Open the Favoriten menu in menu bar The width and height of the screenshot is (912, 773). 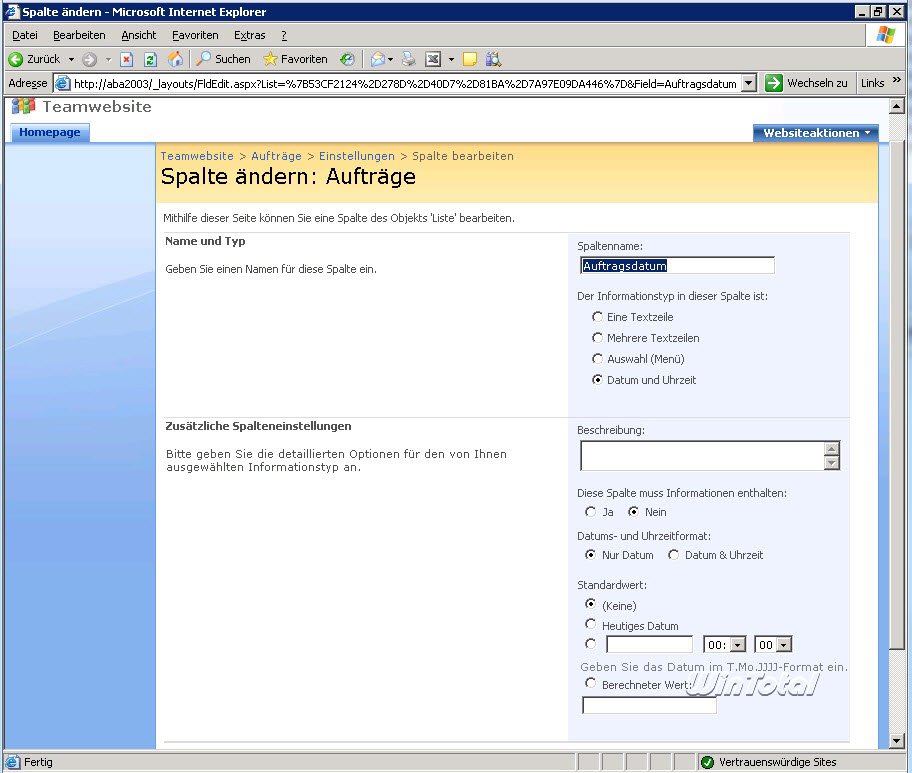tap(195, 35)
